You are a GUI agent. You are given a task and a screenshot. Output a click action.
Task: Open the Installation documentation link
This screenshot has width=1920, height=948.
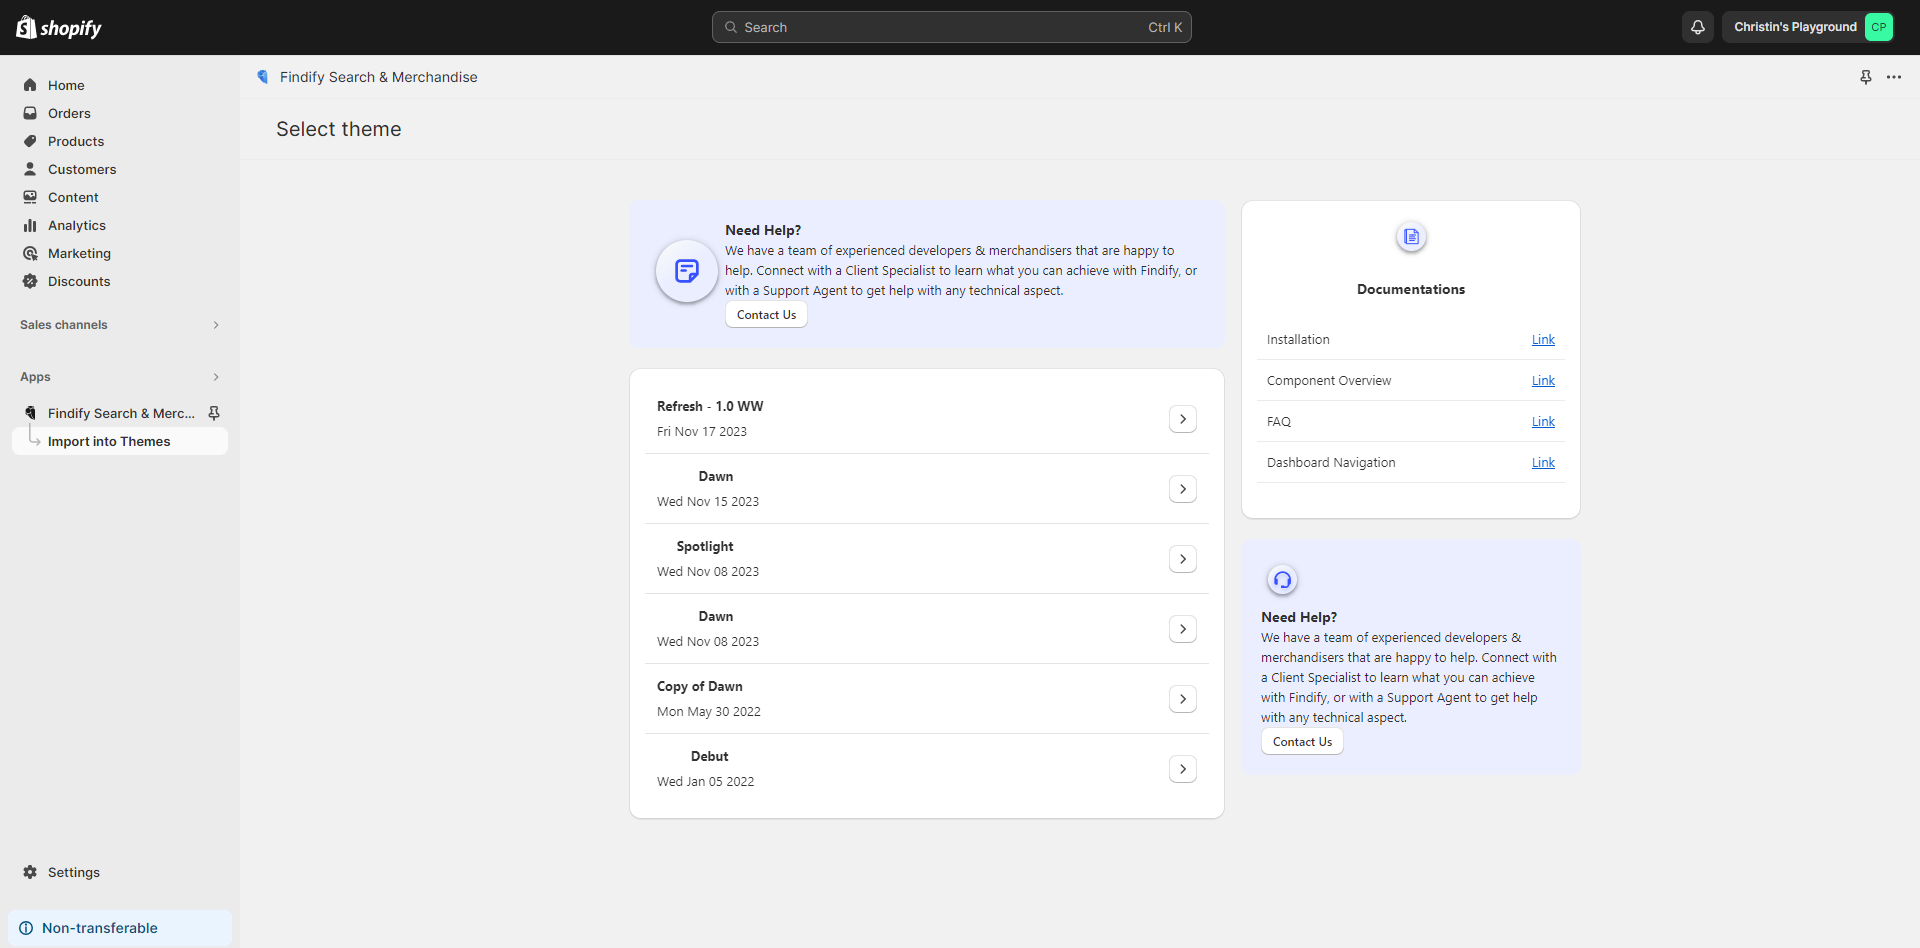[1543, 340]
